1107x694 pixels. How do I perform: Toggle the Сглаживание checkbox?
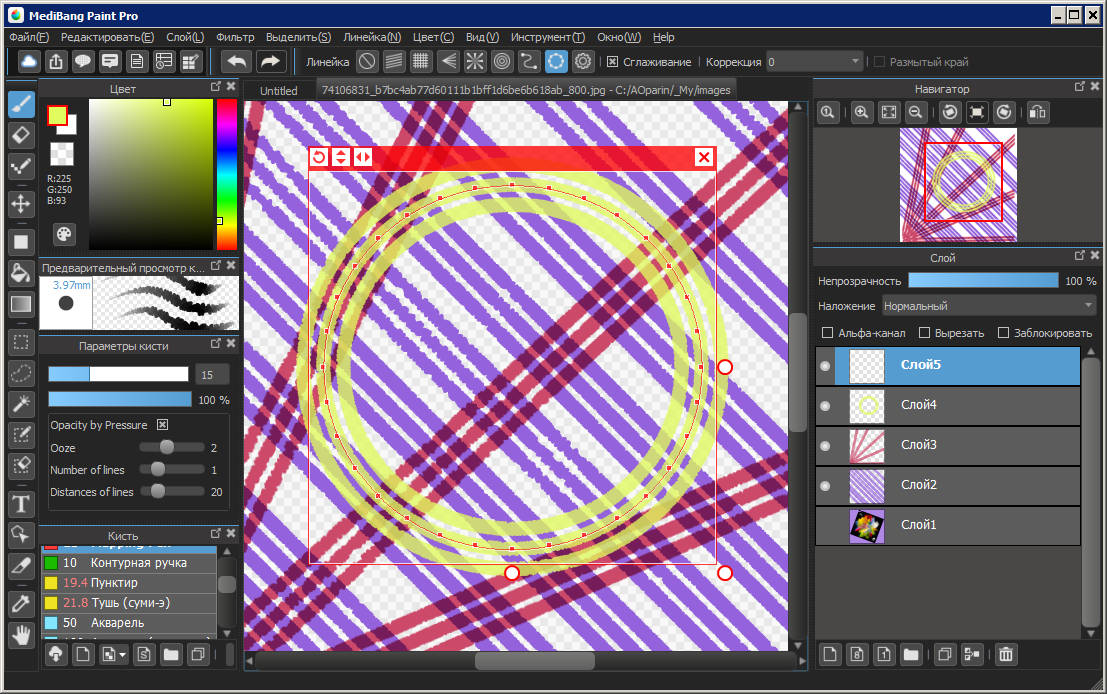[x=612, y=62]
